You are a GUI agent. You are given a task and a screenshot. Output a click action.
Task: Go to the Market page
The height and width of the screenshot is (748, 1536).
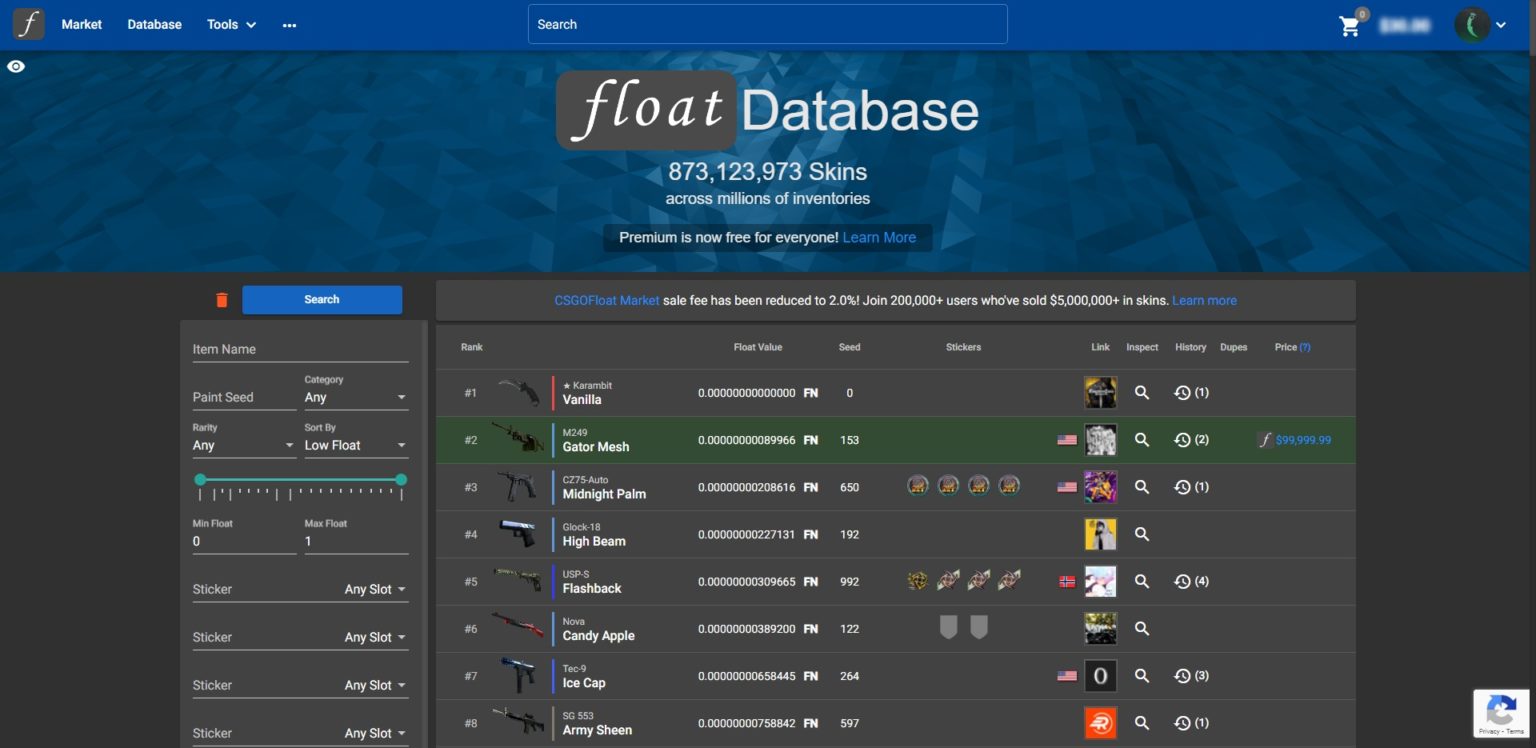tap(81, 24)
